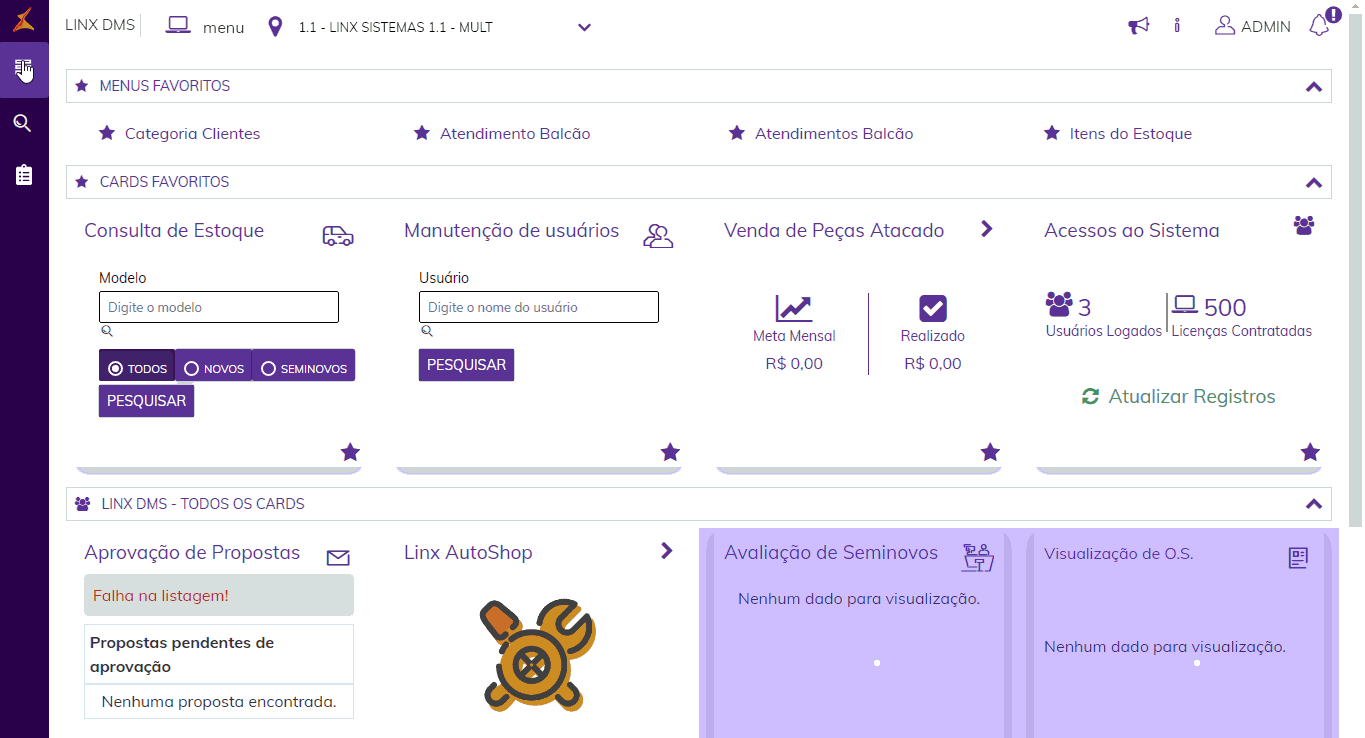Click the ADMIN user profile icon
The height and width of the screenshot is (738, 1365).
coord(1225,26)
